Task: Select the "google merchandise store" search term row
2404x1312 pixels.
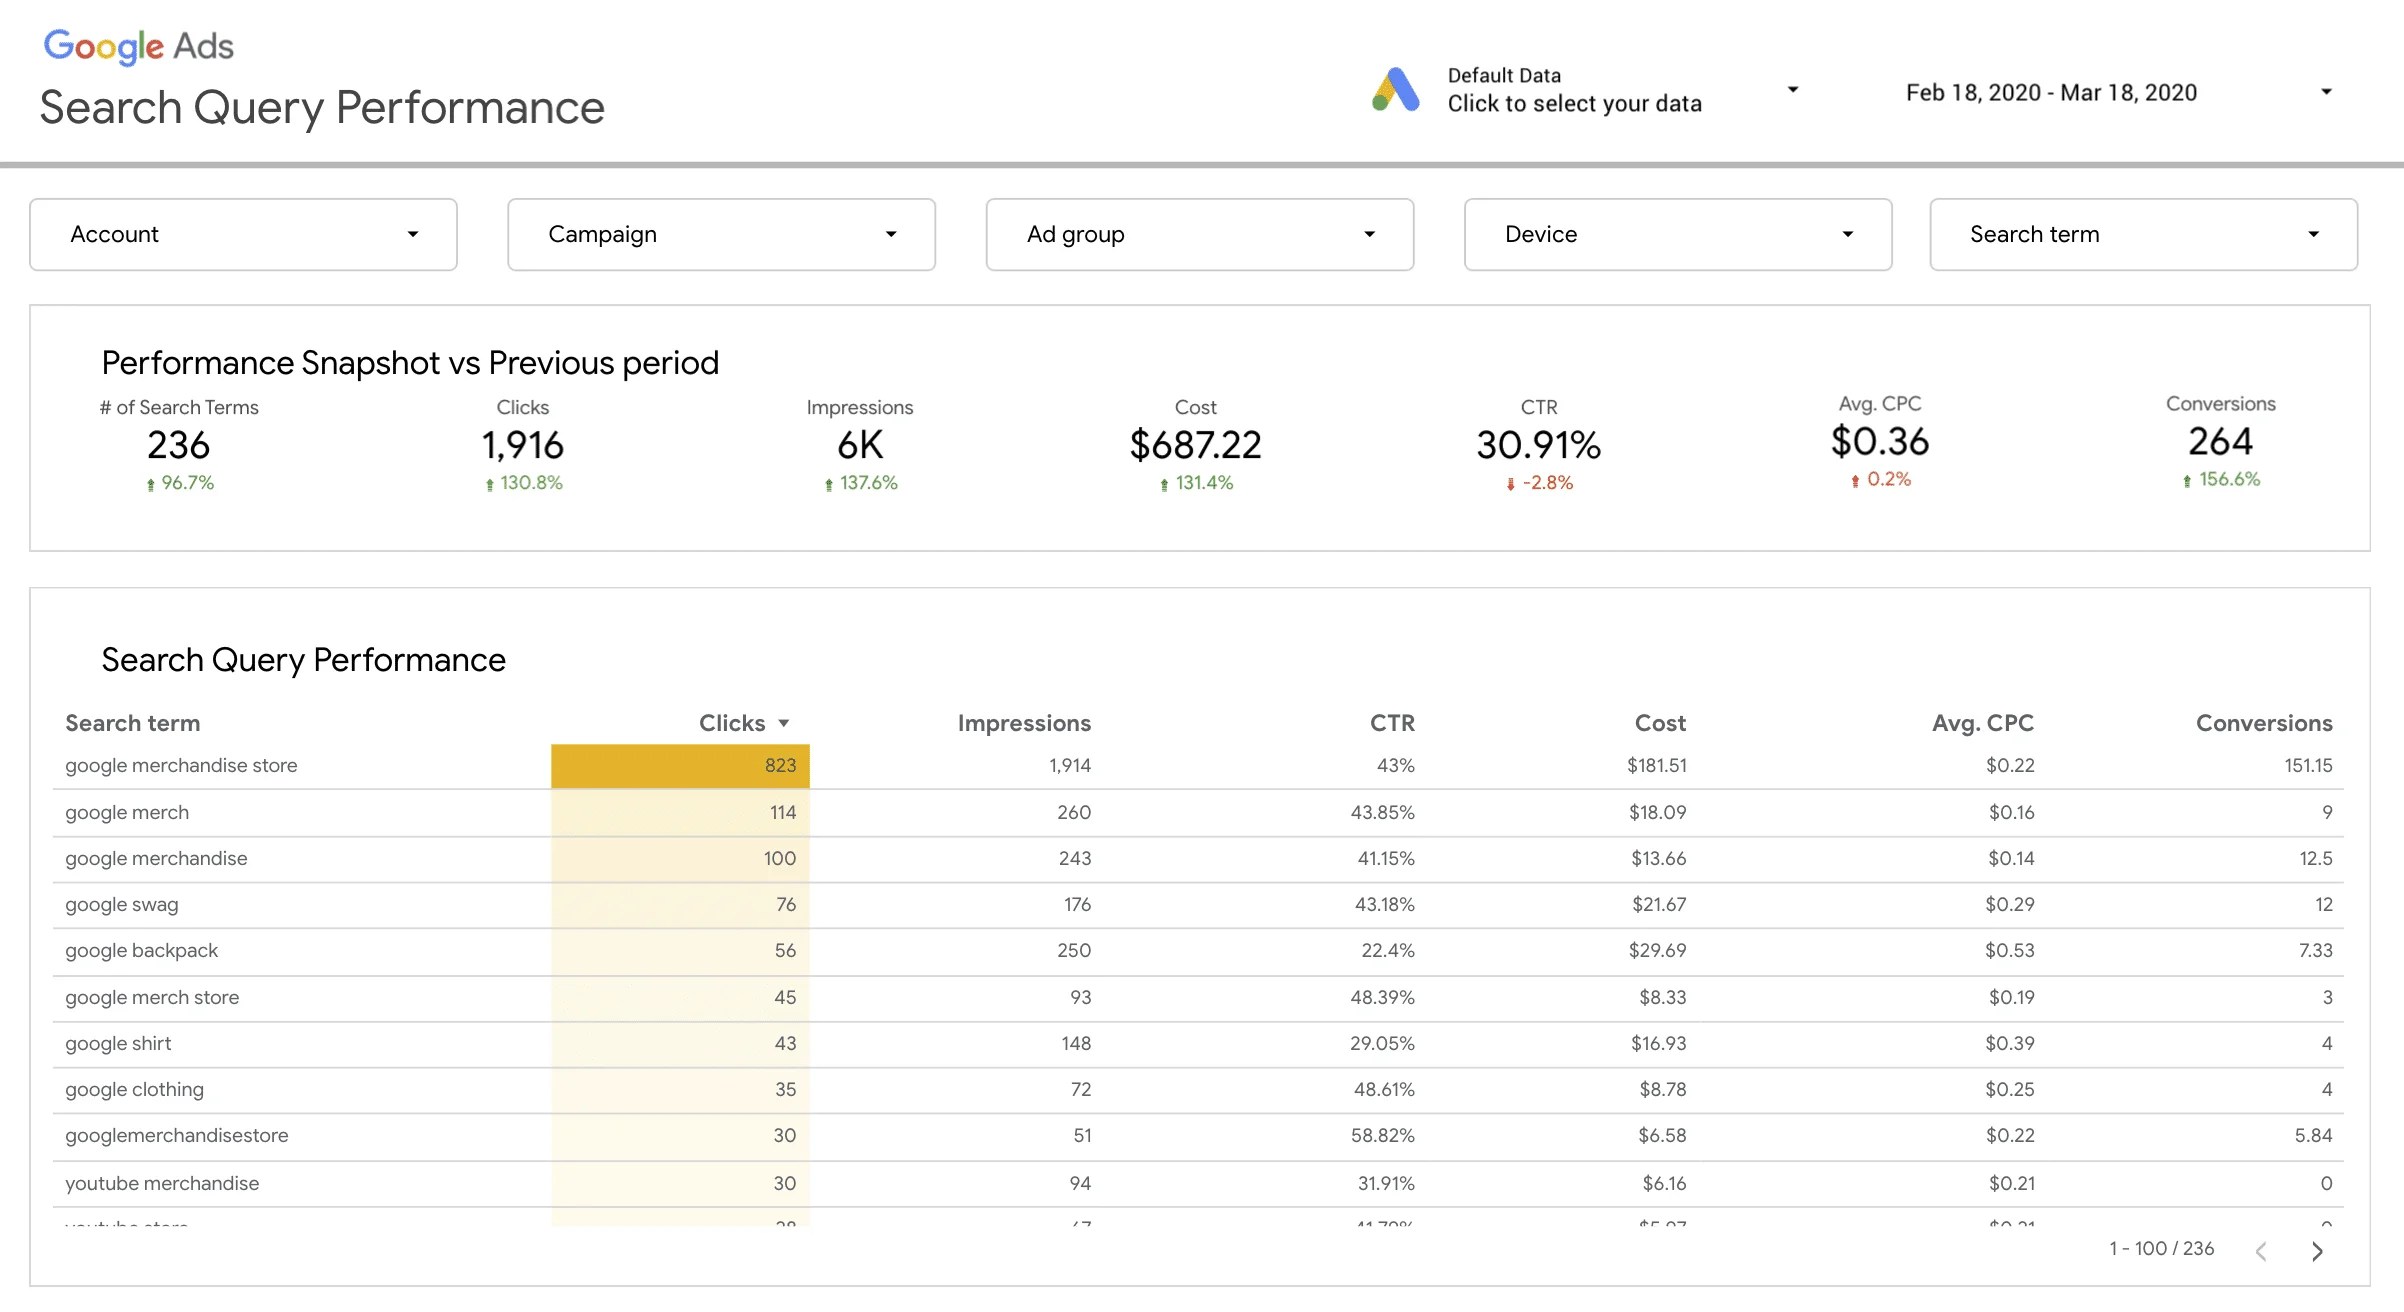Action: (180, 765)
